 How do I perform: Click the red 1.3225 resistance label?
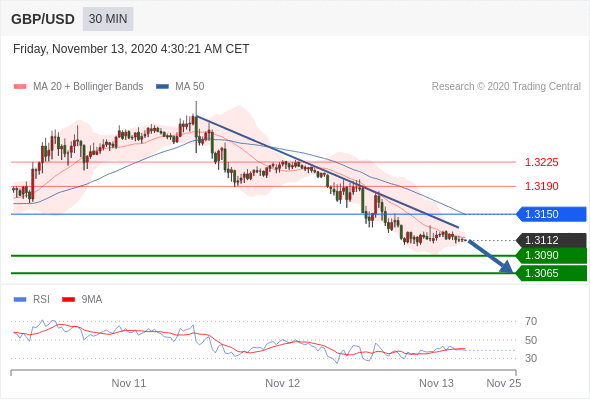tap(541, 163)
